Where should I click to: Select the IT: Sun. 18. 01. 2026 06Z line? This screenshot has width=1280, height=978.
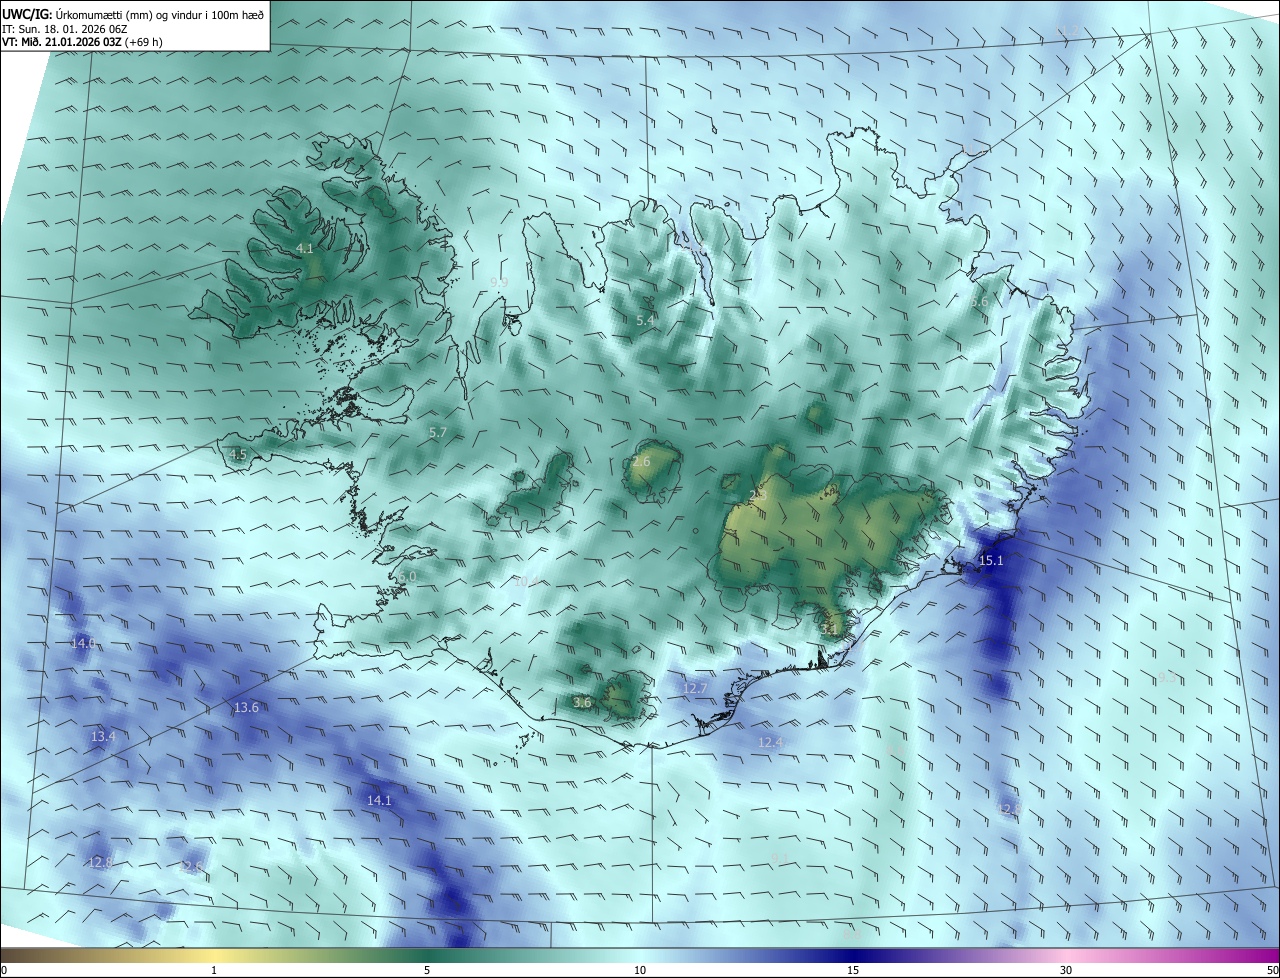tap(65, 28)
